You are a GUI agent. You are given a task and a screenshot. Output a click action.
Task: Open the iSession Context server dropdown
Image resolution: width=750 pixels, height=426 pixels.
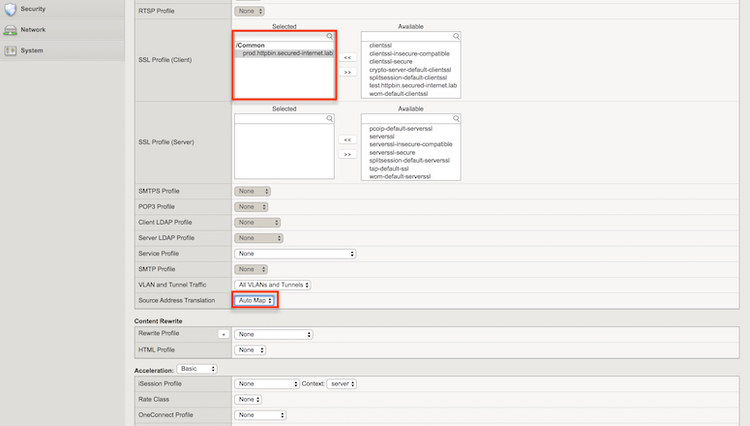click(342, 383)
